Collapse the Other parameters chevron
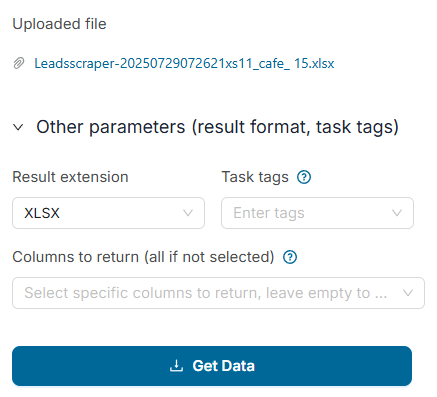Viewport: 437px width, 397px height. tap(18, 127)
